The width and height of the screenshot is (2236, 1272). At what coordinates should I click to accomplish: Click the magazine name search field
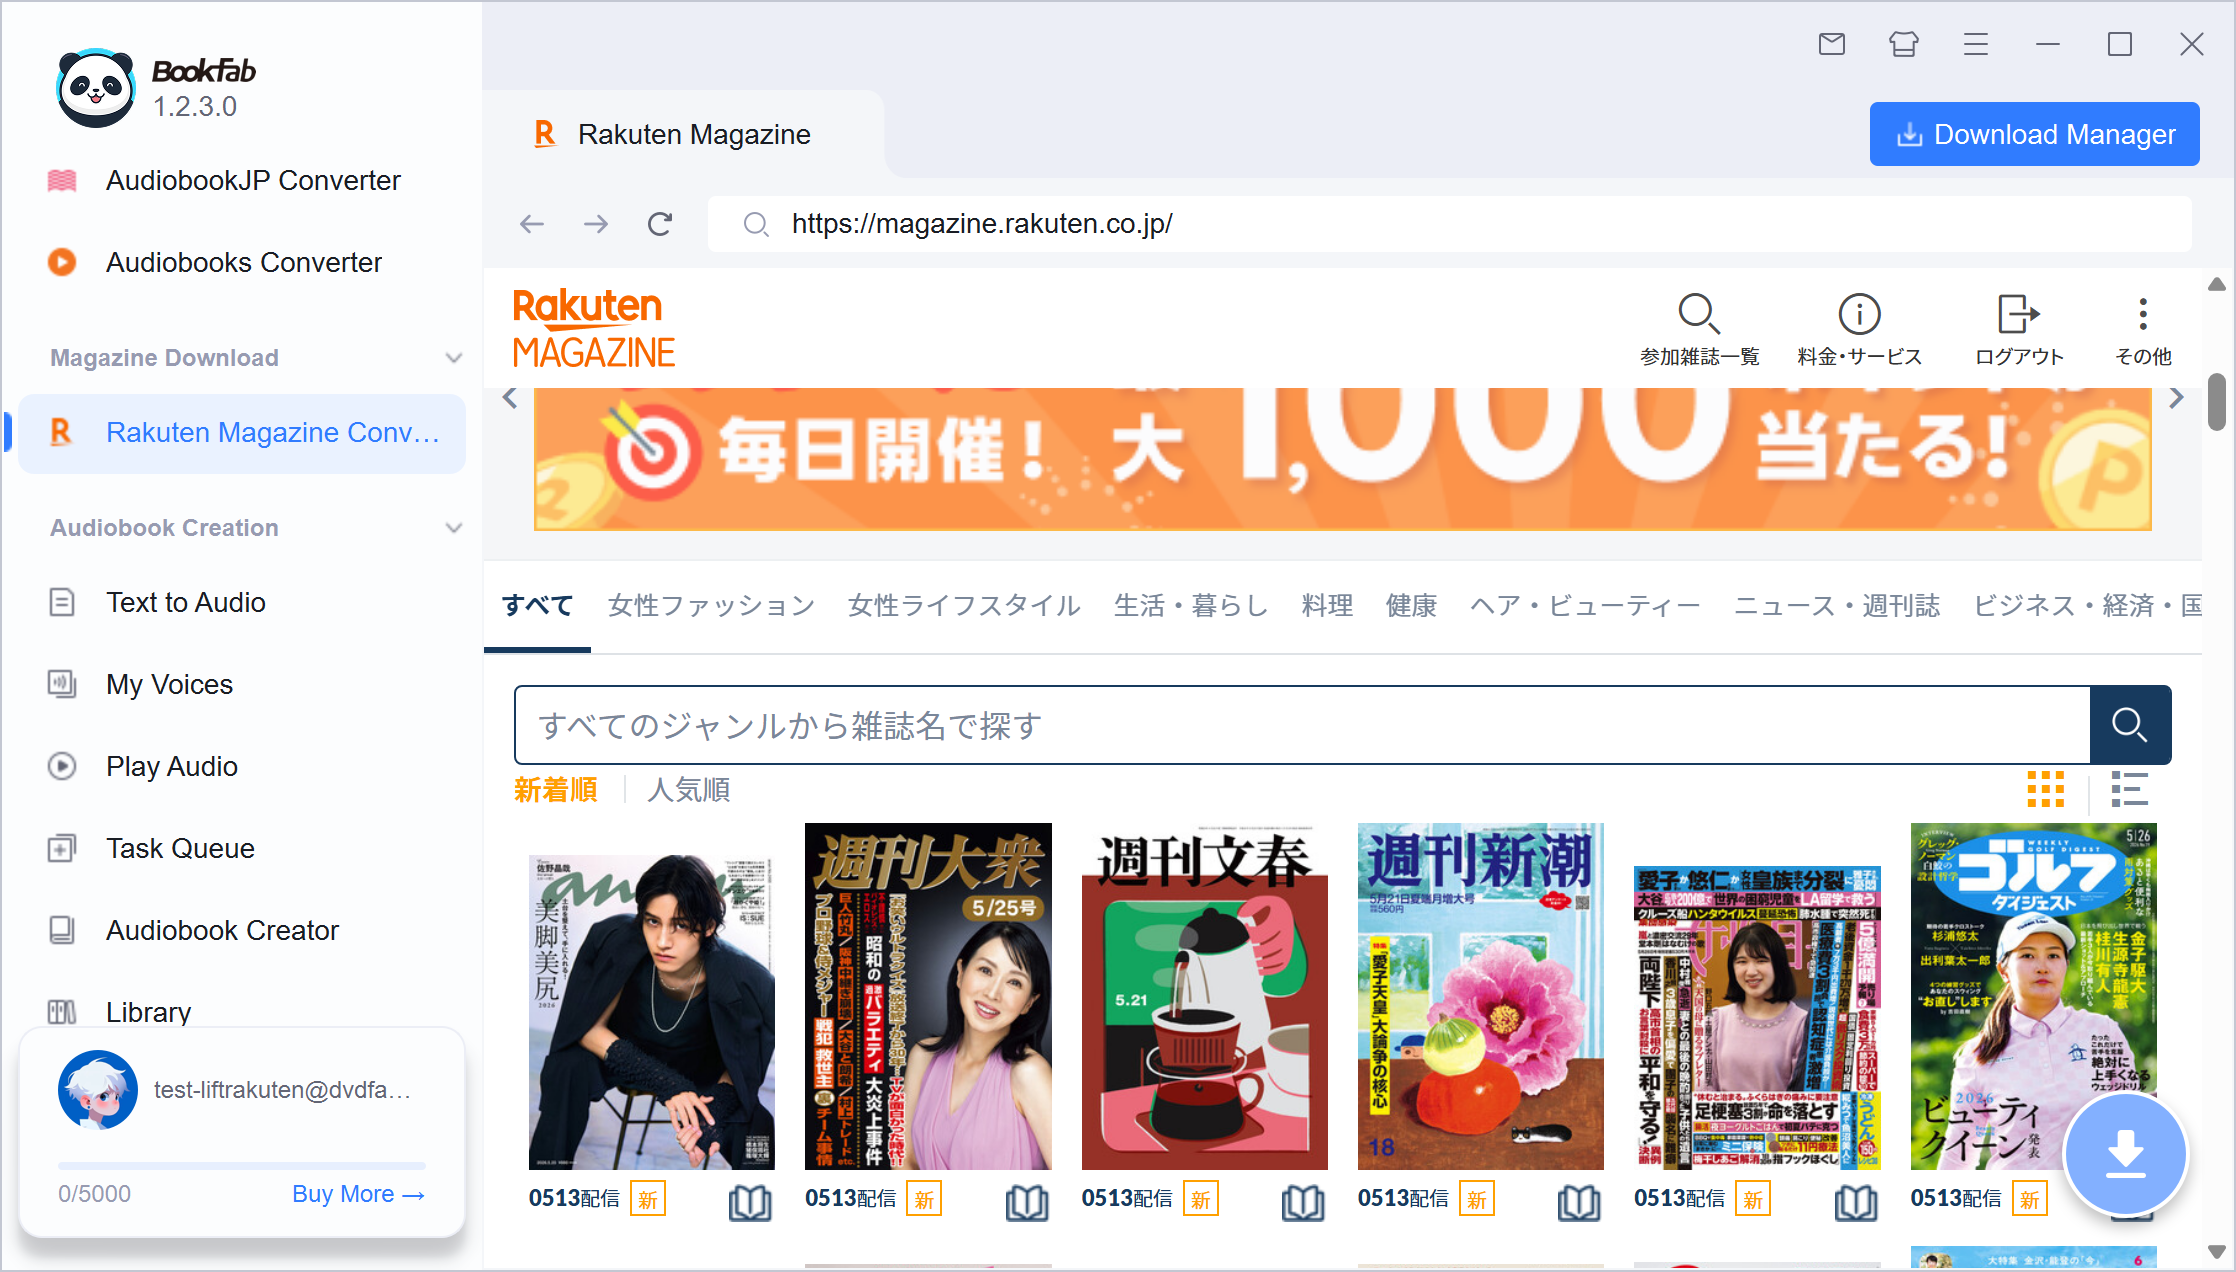point(1302,725)
